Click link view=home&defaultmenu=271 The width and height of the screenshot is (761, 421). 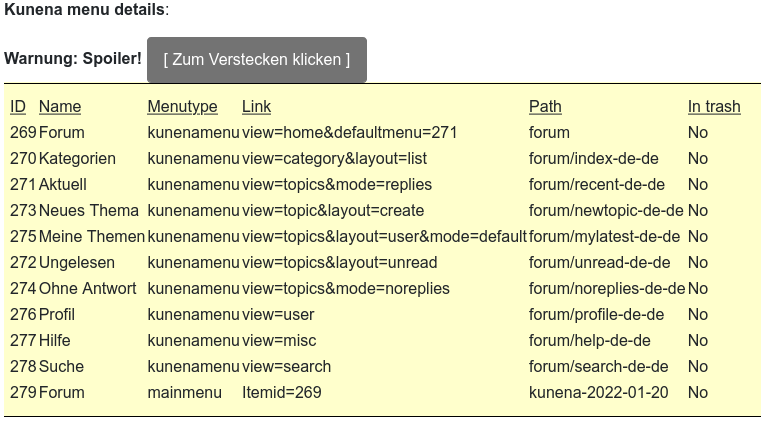point(349,133)
